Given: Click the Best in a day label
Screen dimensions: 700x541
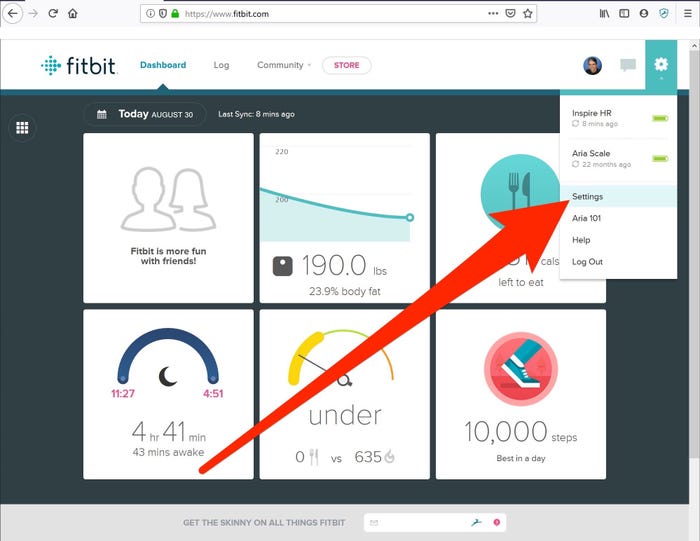Looking at the screenshot, I should pos(521,458).
